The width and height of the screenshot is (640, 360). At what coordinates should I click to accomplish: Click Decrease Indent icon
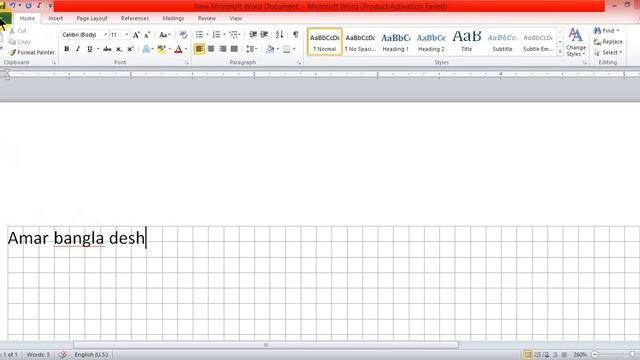tap(253, 35)
